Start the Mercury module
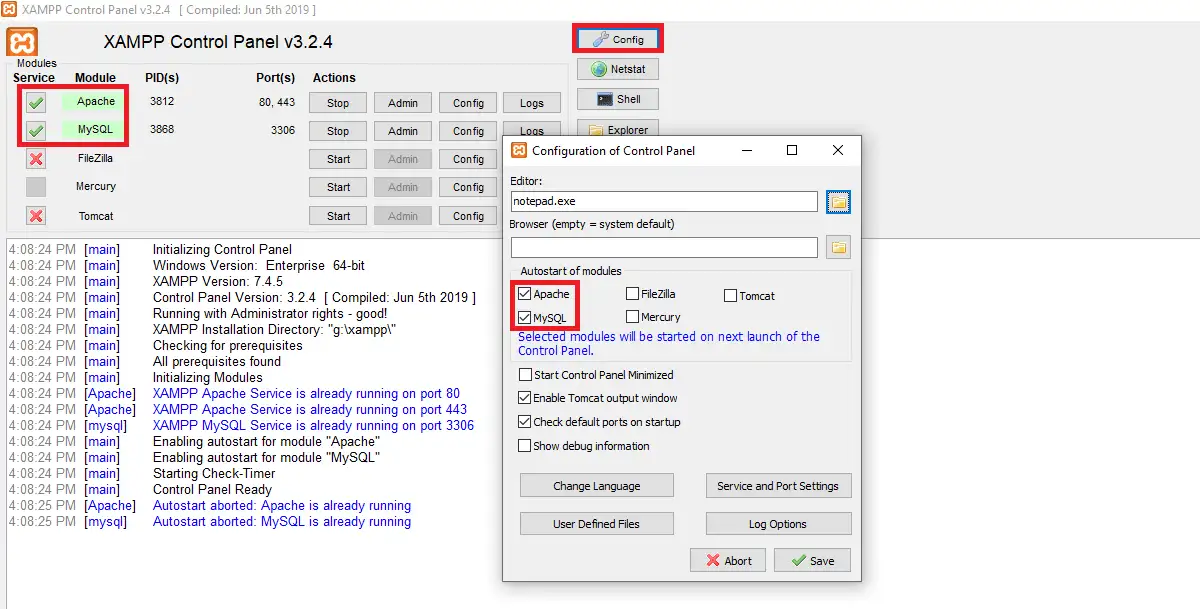Screen dimensions: 1200x609 338,187
